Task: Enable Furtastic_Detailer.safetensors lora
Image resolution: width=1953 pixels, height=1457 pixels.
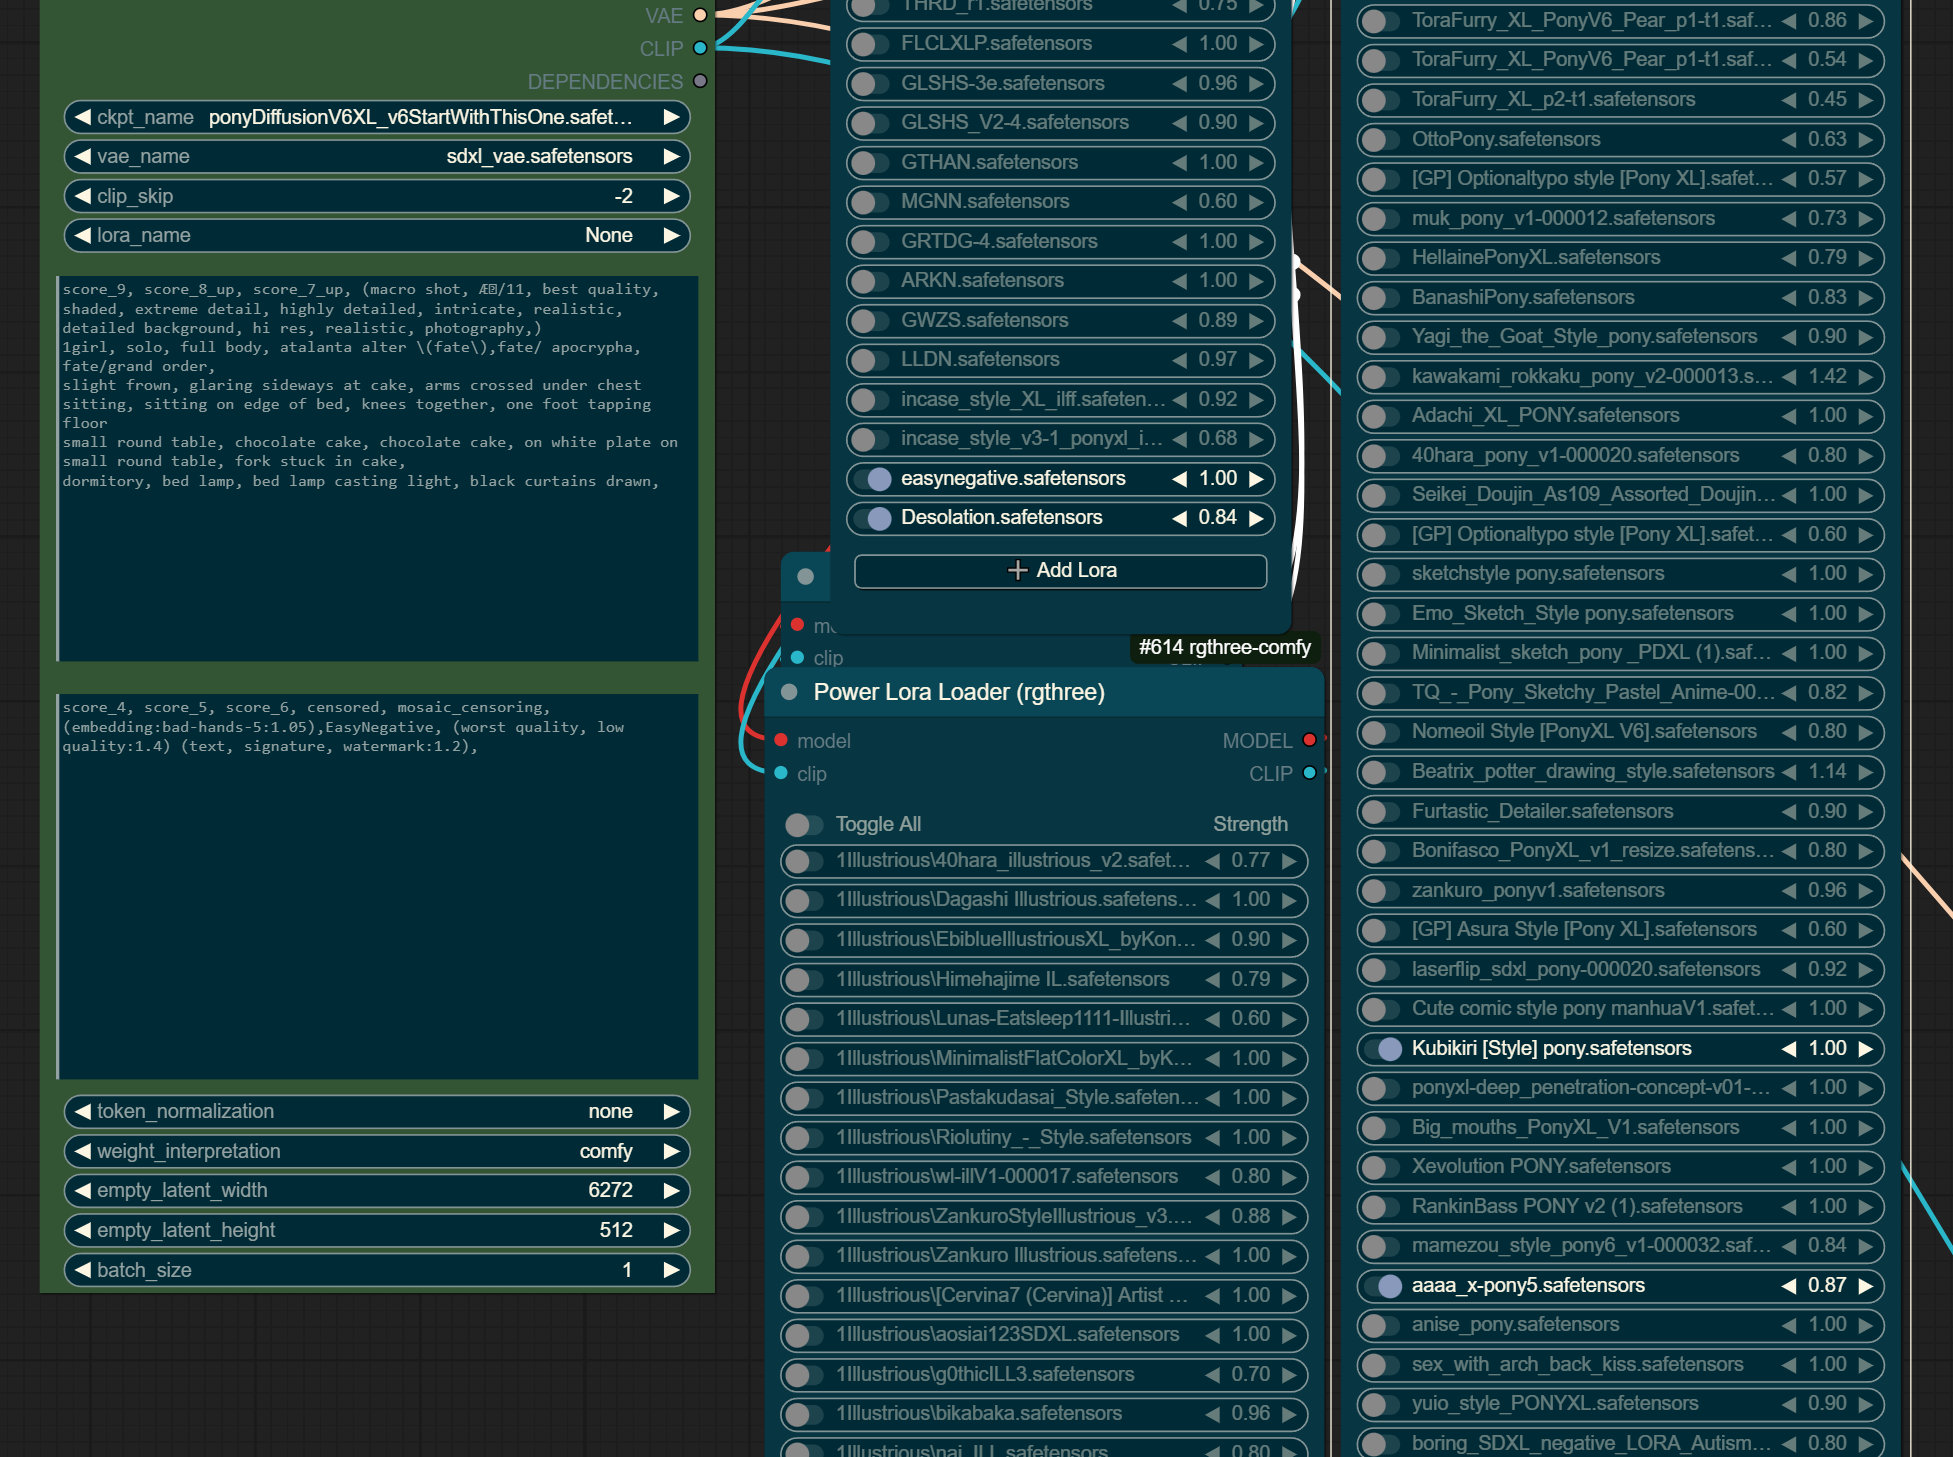Action: pos(1381,811)
